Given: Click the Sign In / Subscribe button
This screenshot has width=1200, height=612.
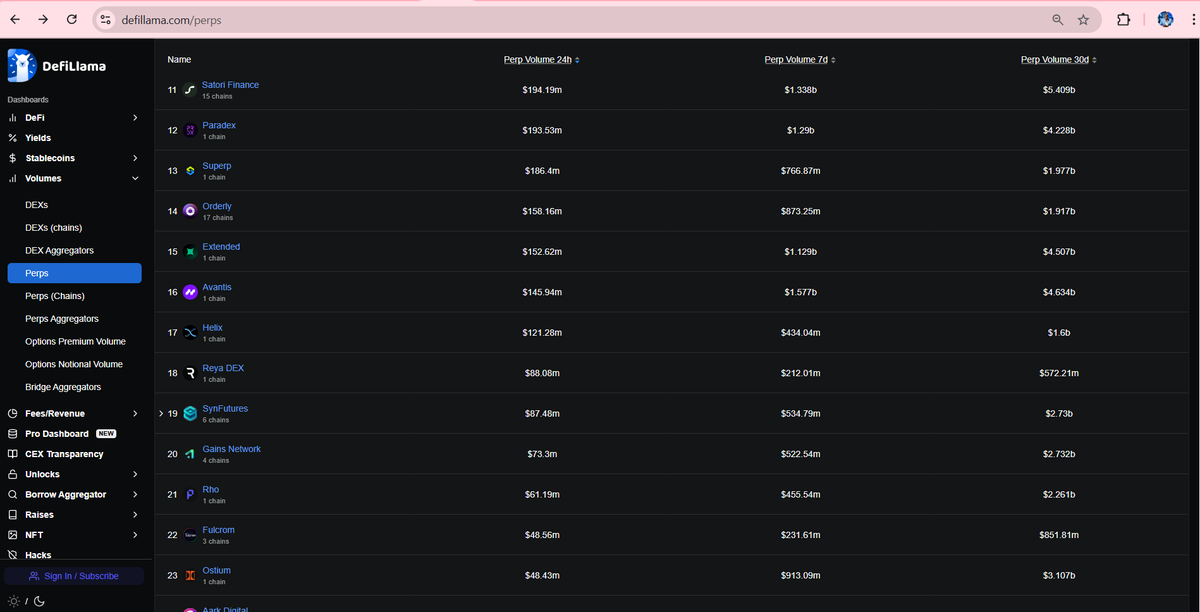Looking at the screenshot, I should click(x=74, y=576).
